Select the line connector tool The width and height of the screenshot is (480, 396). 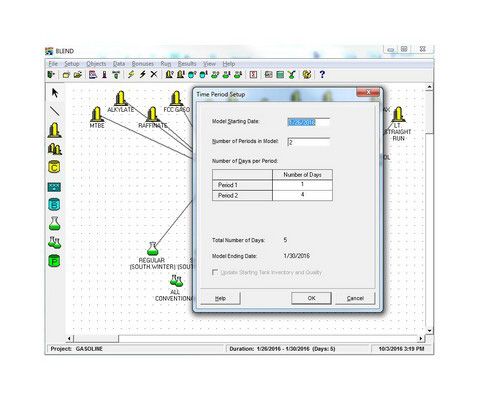pyautogui.click(x=55, y=111)
